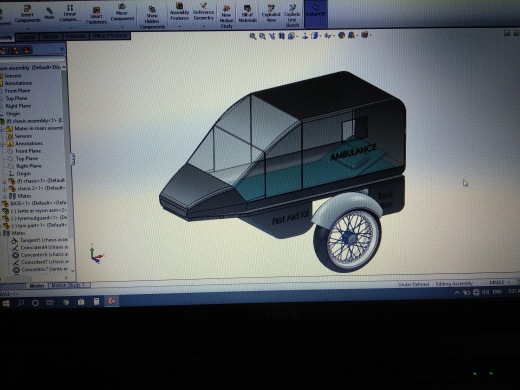
Task: Create a New Motion Study
Action: (x=226, y=16)
